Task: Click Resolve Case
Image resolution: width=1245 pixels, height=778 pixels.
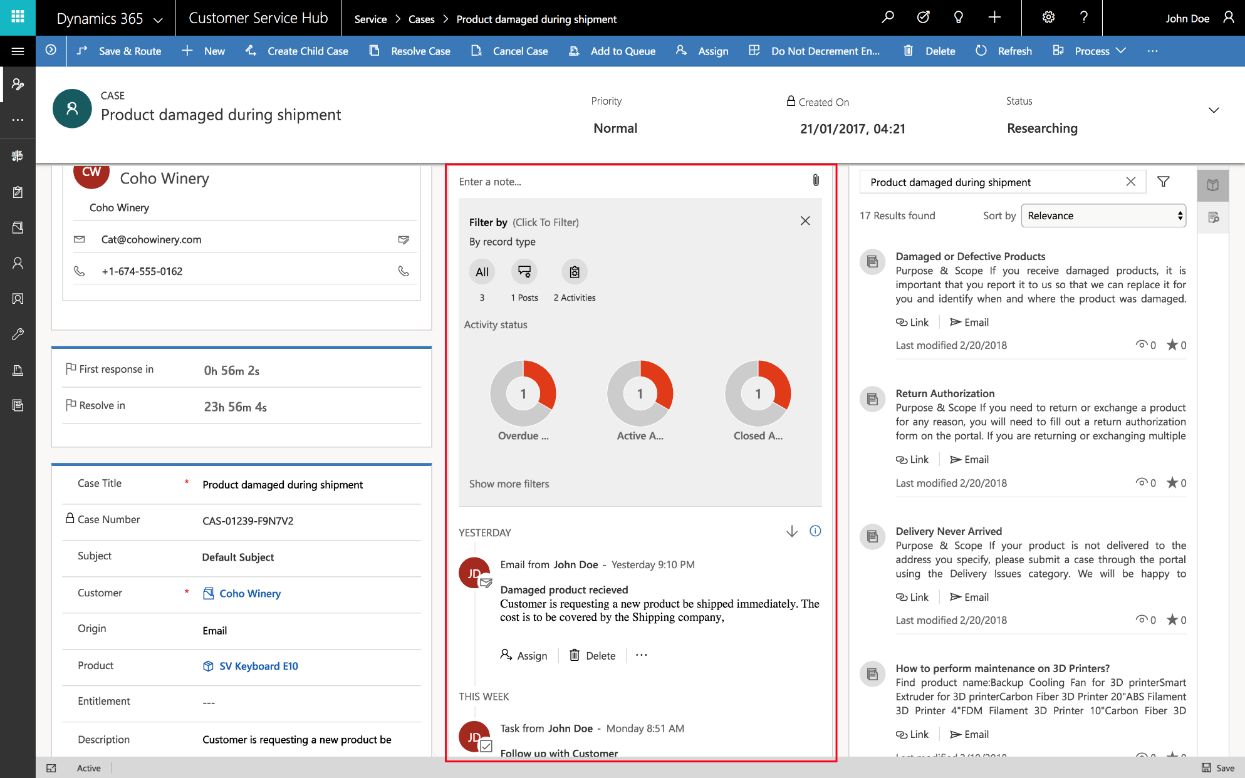Action: coord(409,51)
